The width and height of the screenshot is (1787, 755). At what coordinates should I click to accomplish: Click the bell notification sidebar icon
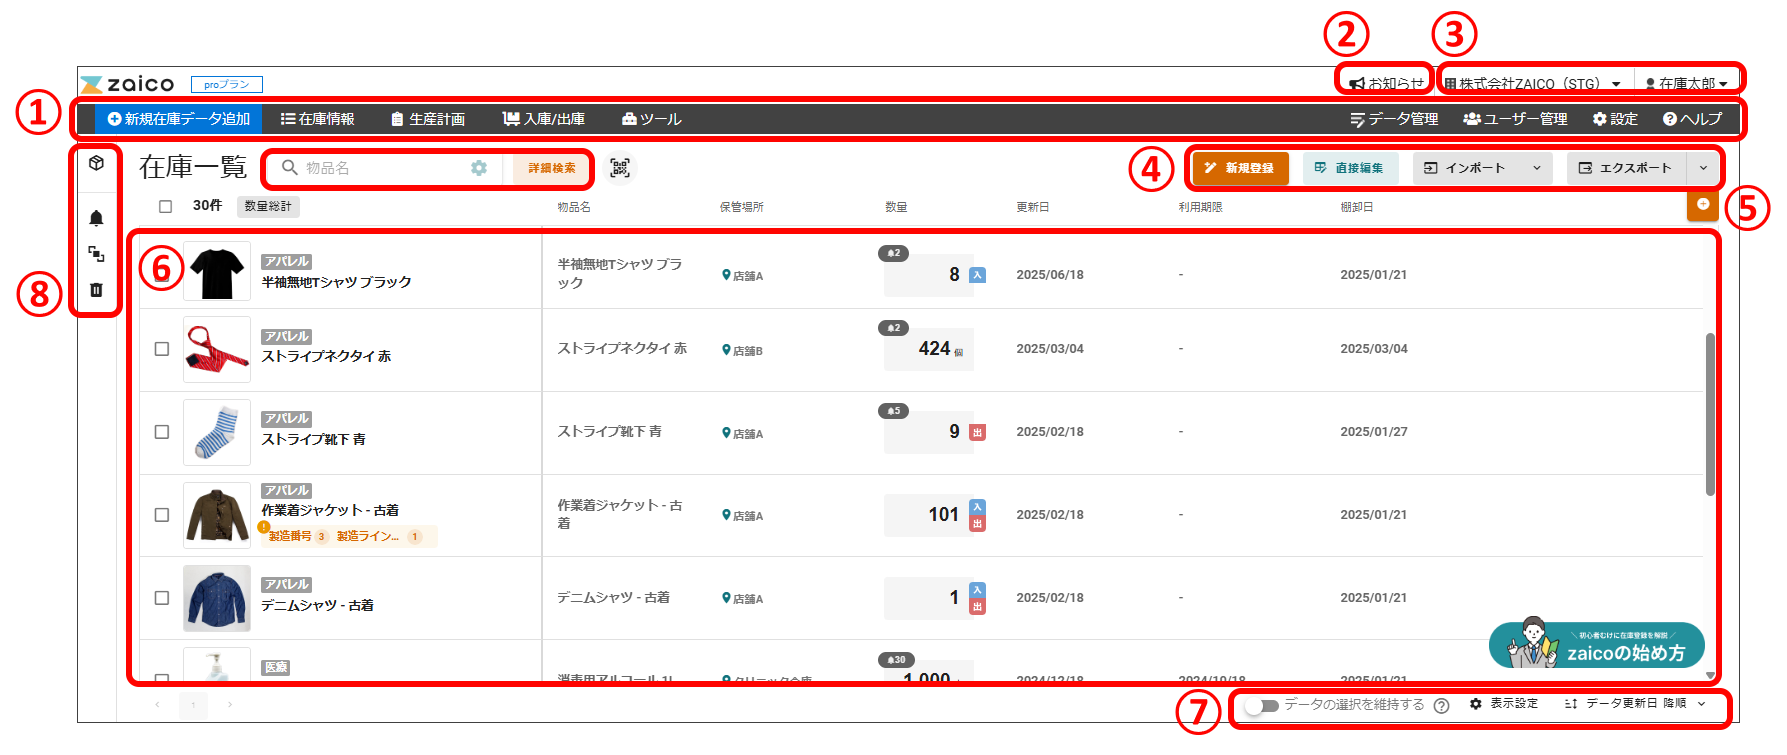96,218
